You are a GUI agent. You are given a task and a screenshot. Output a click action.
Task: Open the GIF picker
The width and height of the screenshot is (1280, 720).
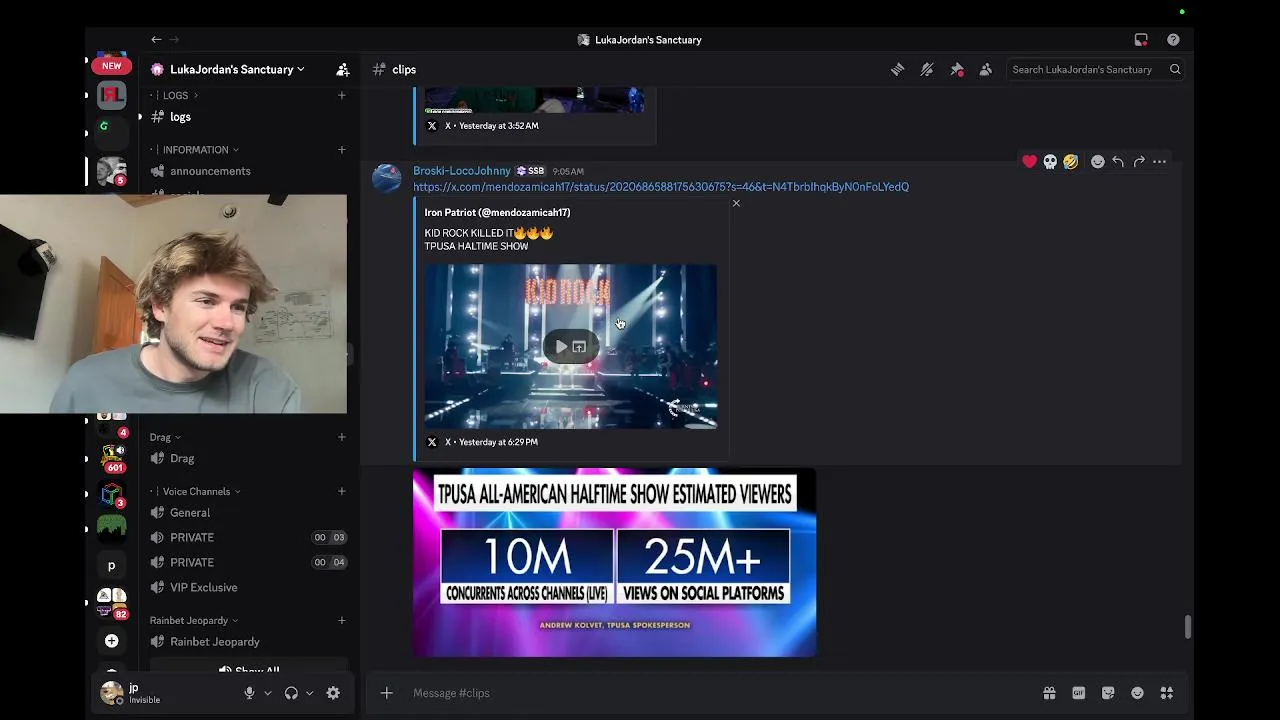click(1079, 693)
